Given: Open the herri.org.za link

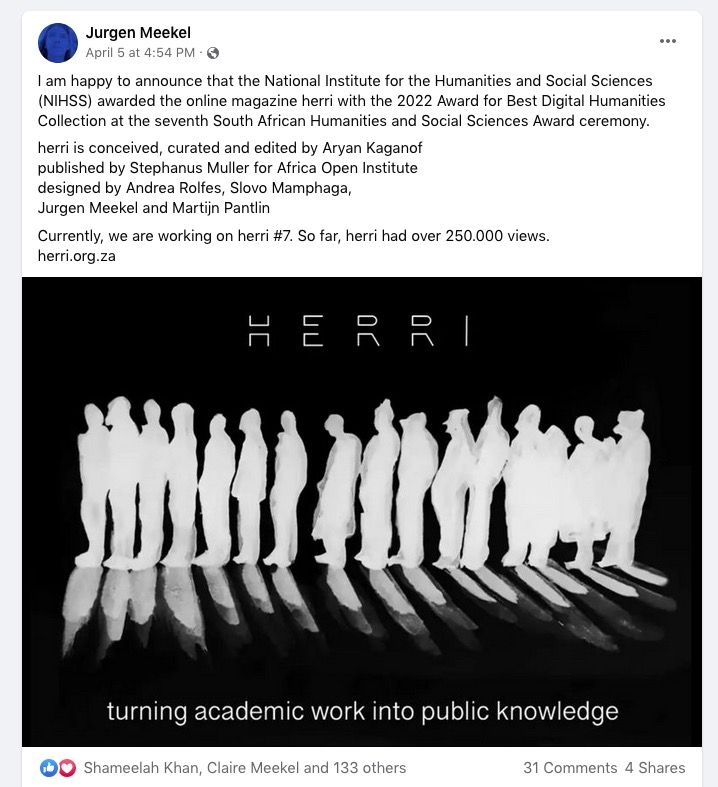Looking at the screenshot, I should [77, 256].
